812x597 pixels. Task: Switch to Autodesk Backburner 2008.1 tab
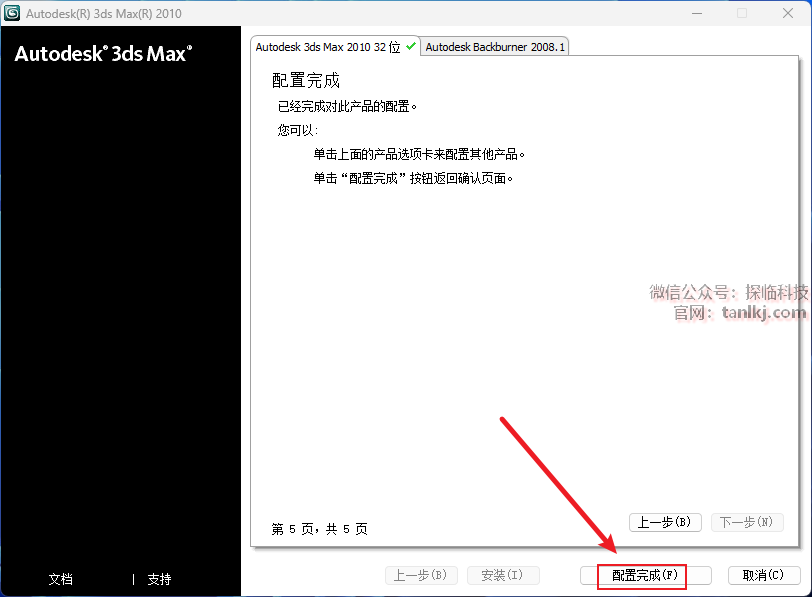[495, 47]
